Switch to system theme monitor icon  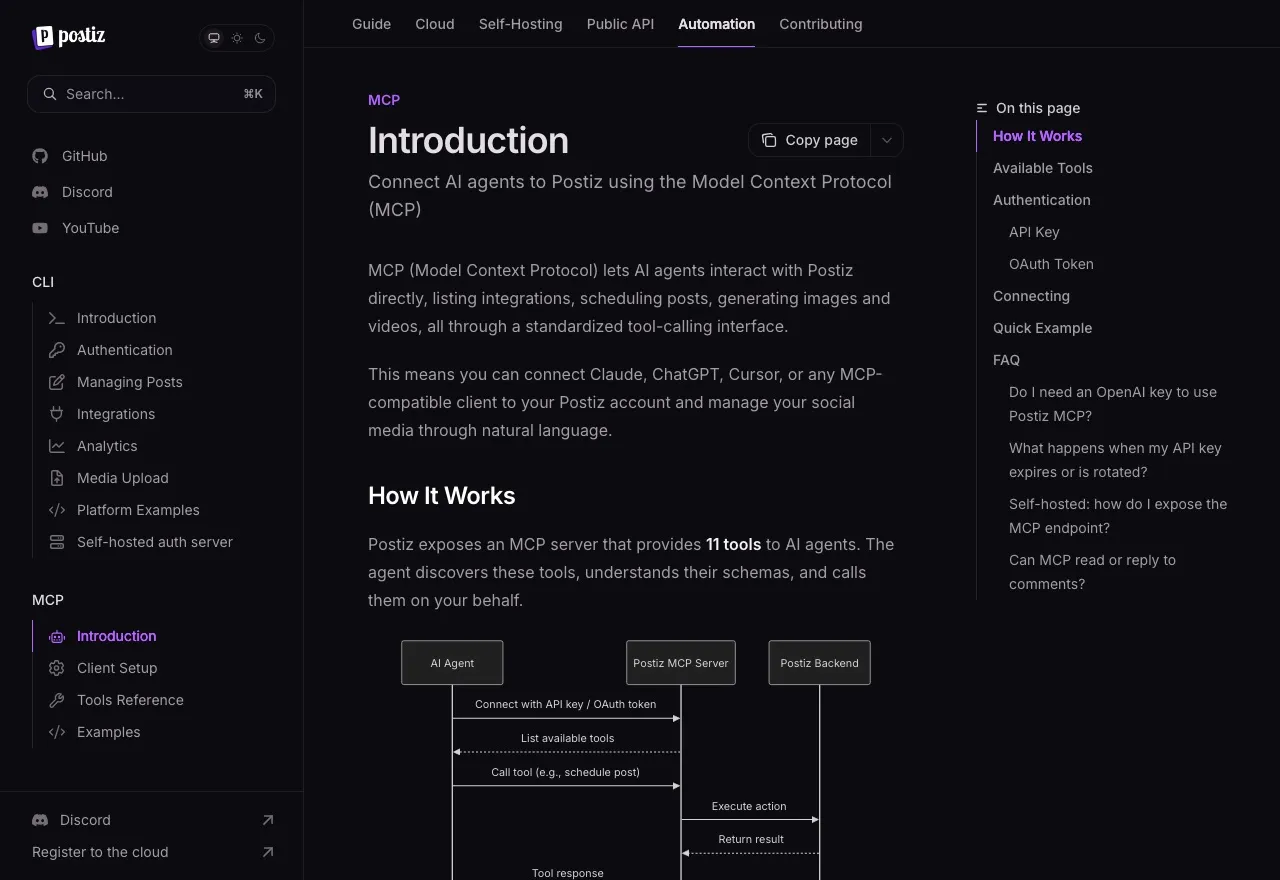pos(214,38)
